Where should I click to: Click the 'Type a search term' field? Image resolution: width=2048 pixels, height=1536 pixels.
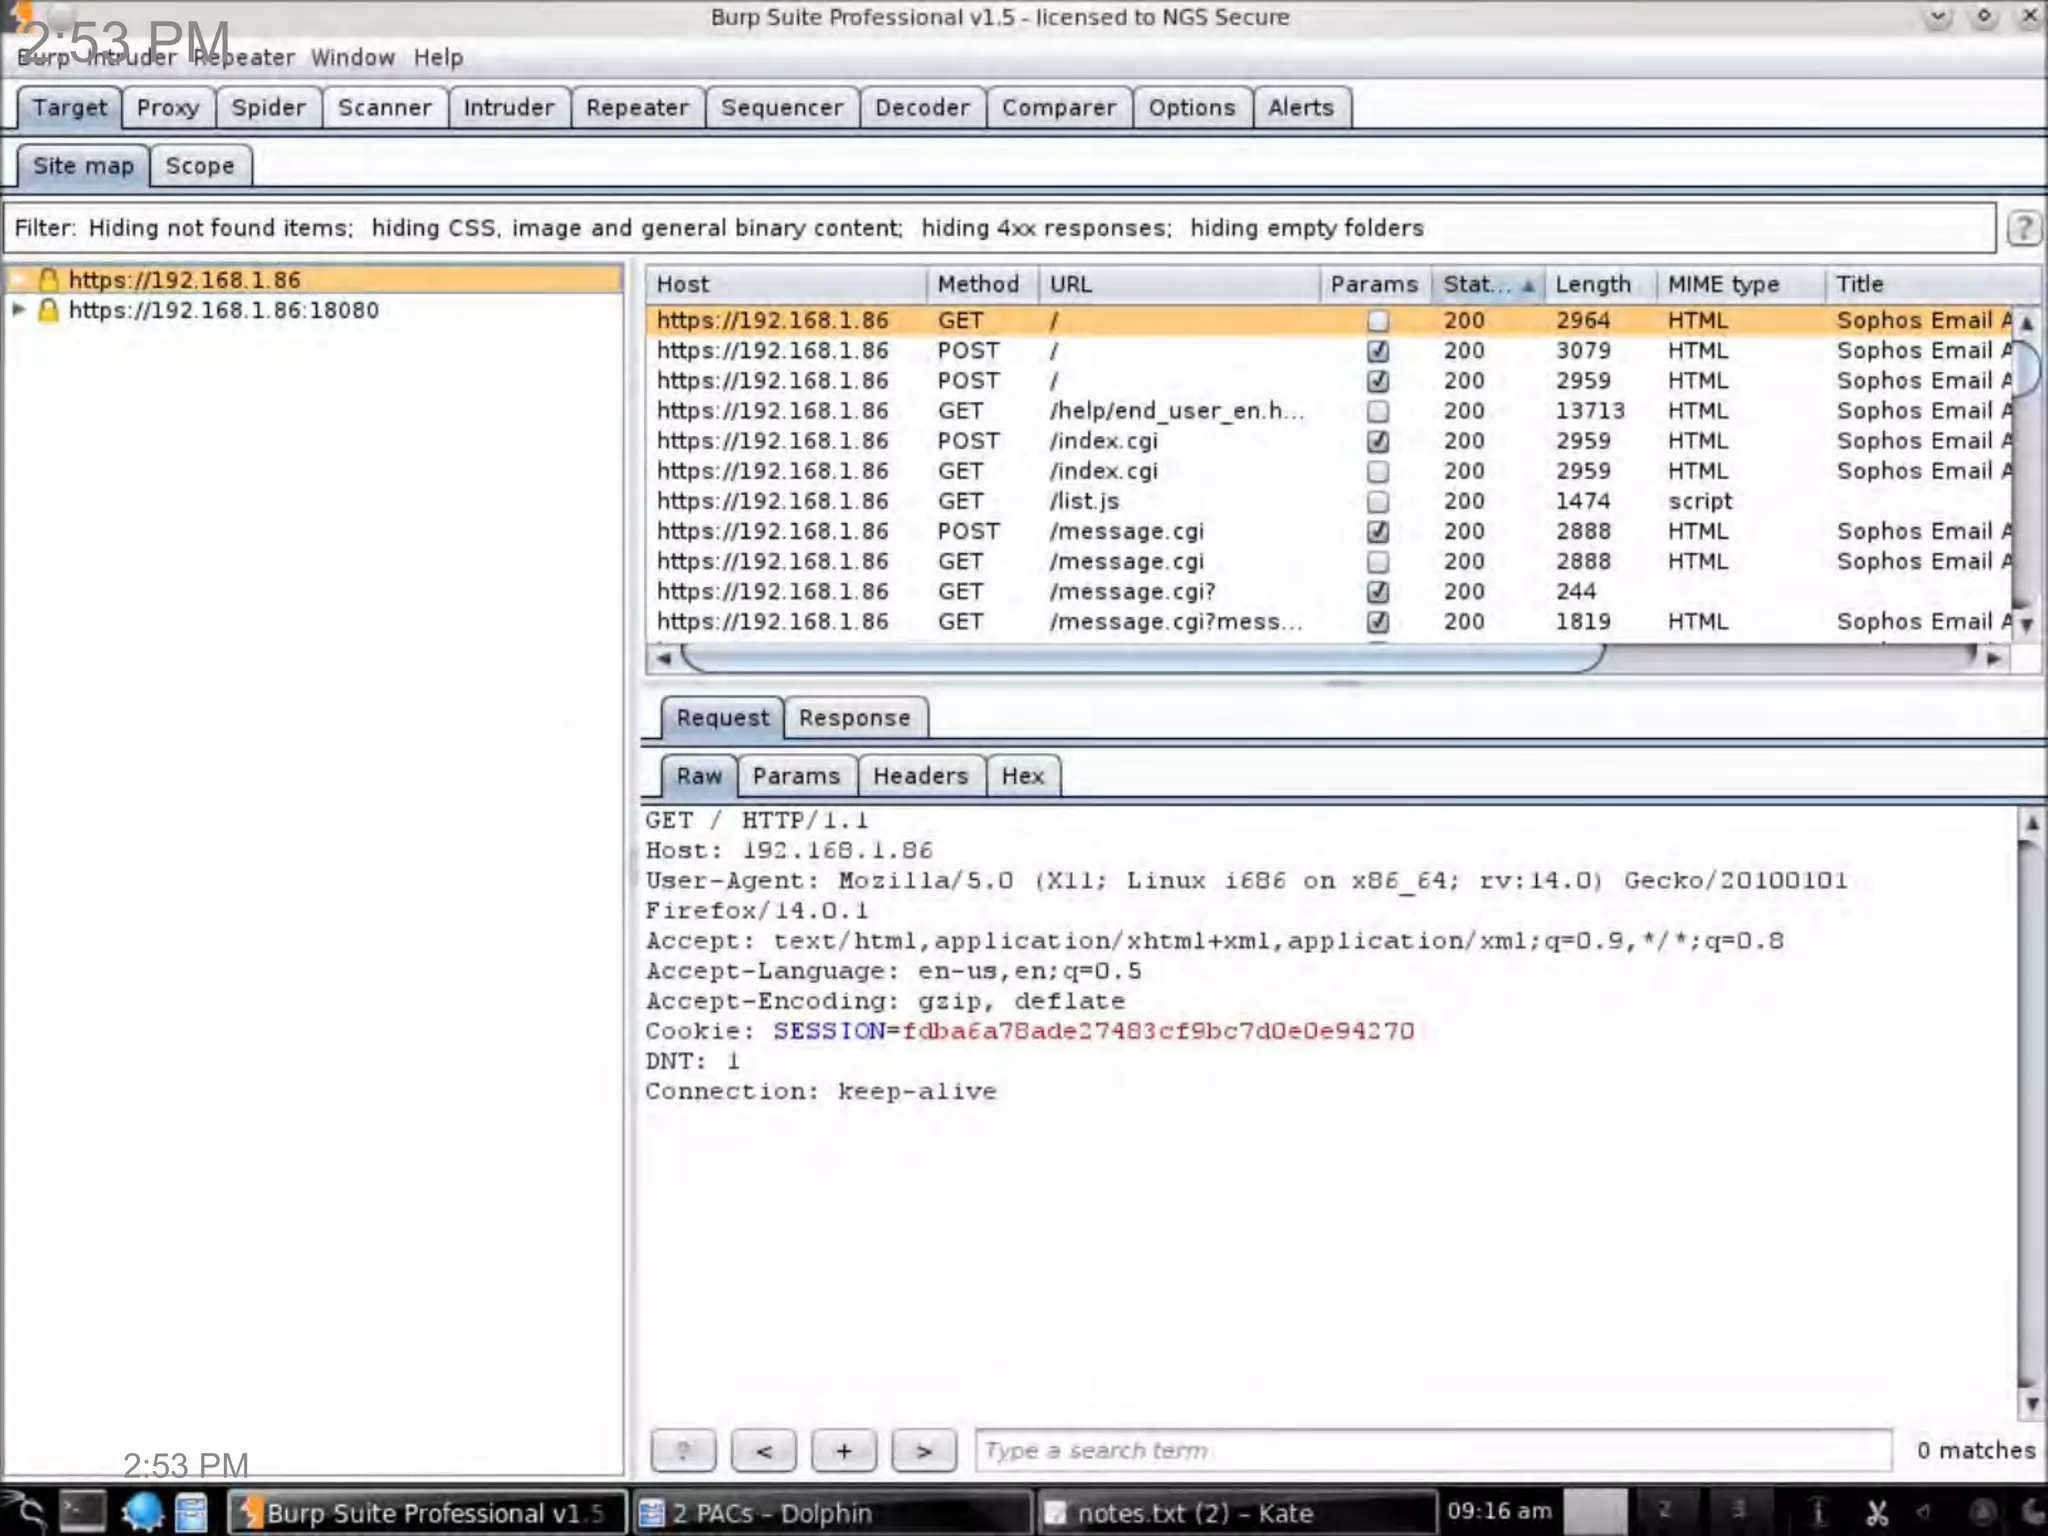pyautogui.click(x=1432, y=1450)
